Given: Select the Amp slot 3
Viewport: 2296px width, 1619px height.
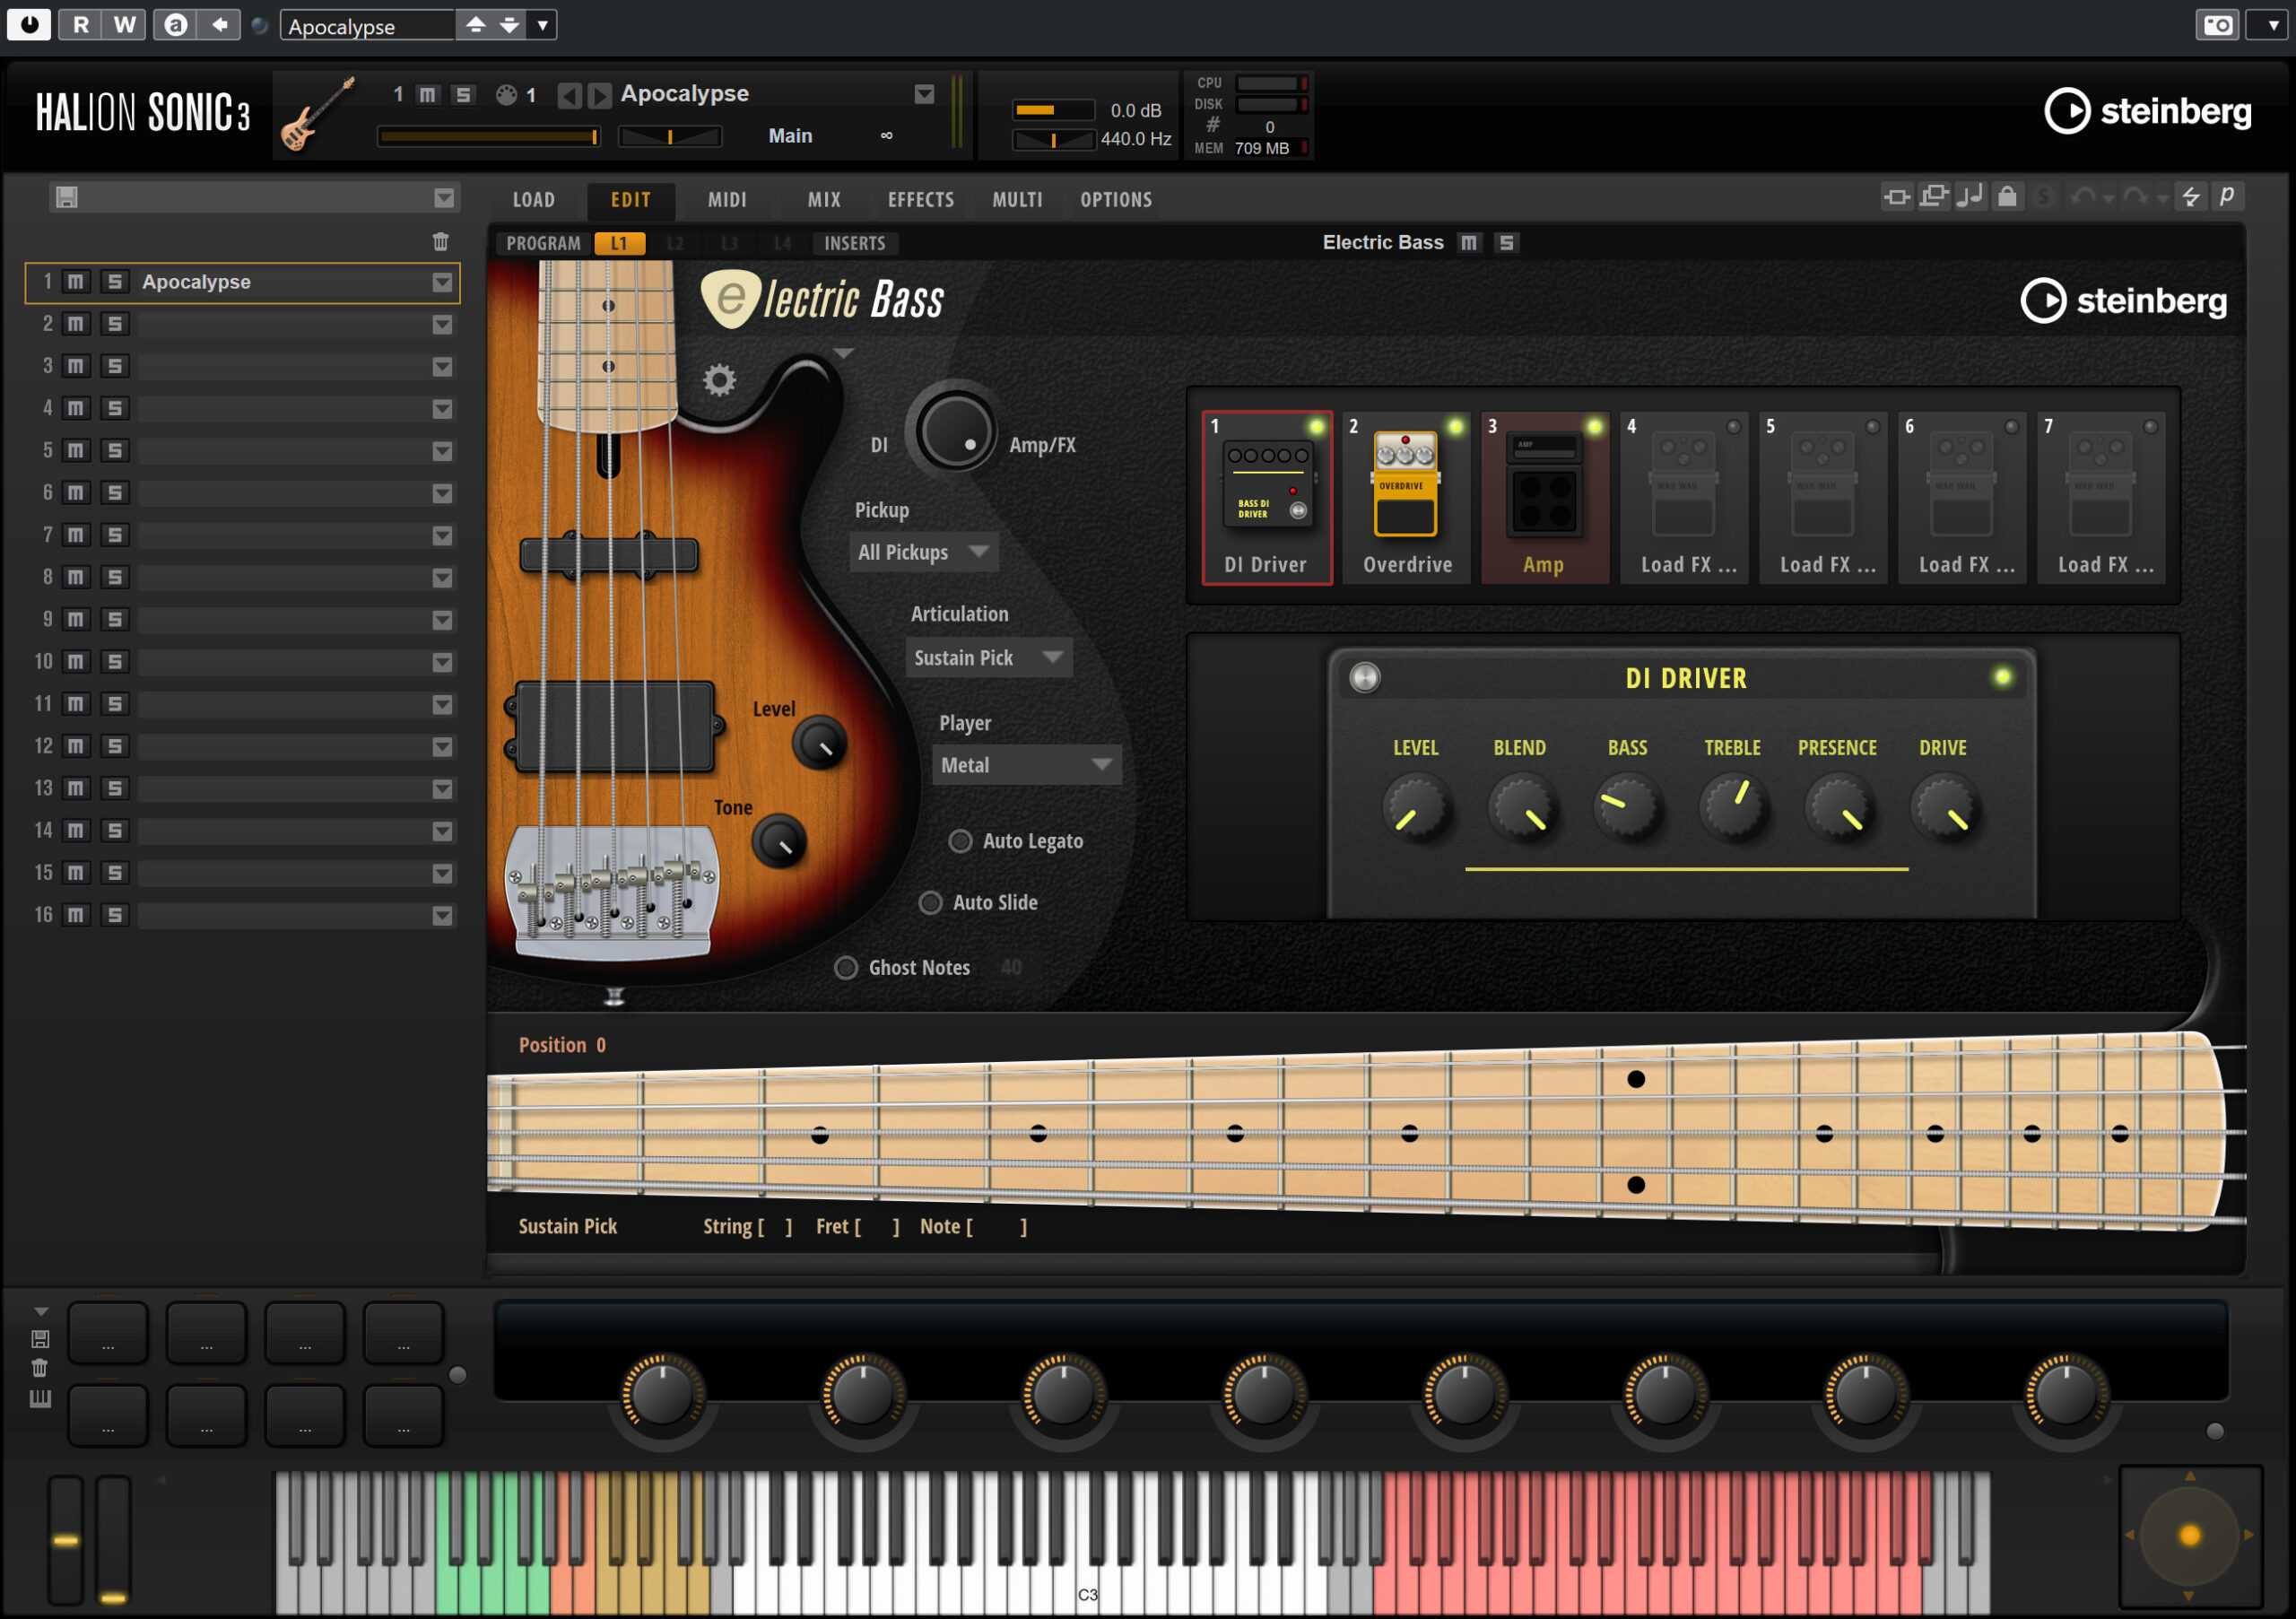Looking at the screenshot, I should pyautogui.click(x=1544, y=497).
